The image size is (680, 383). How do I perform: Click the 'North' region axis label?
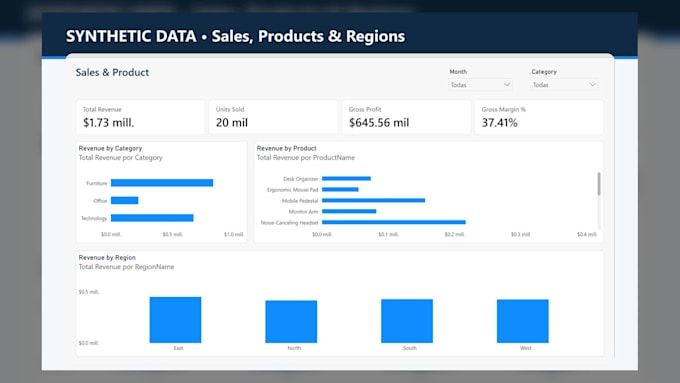point(294,348)
